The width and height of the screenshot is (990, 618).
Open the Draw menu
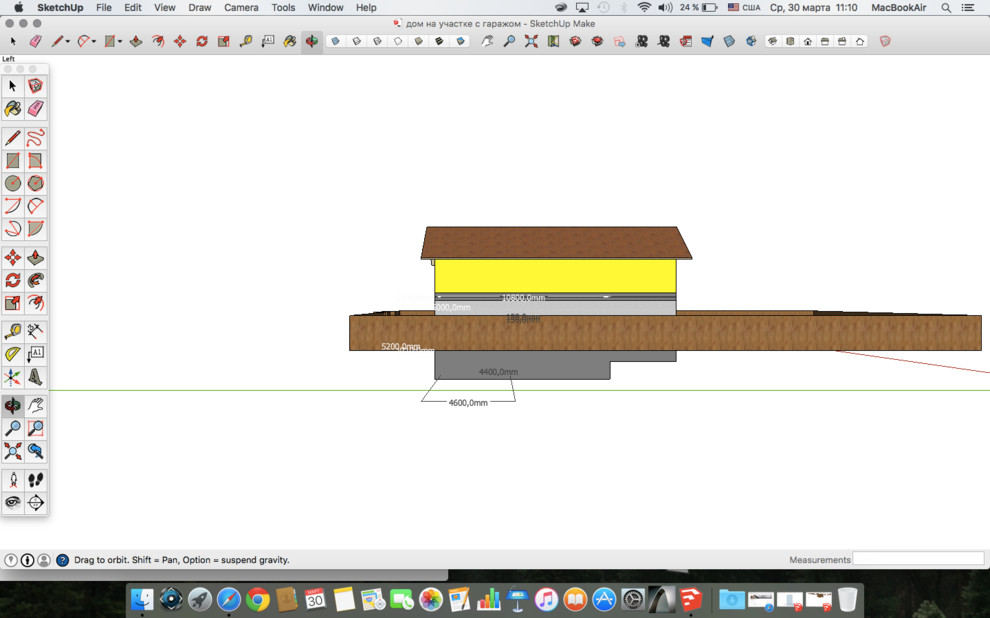[x=200, y=7]
